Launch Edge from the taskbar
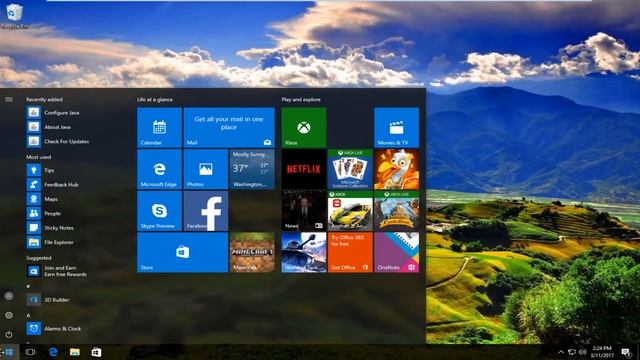The image size is (640, 360). tap(53, 352)
